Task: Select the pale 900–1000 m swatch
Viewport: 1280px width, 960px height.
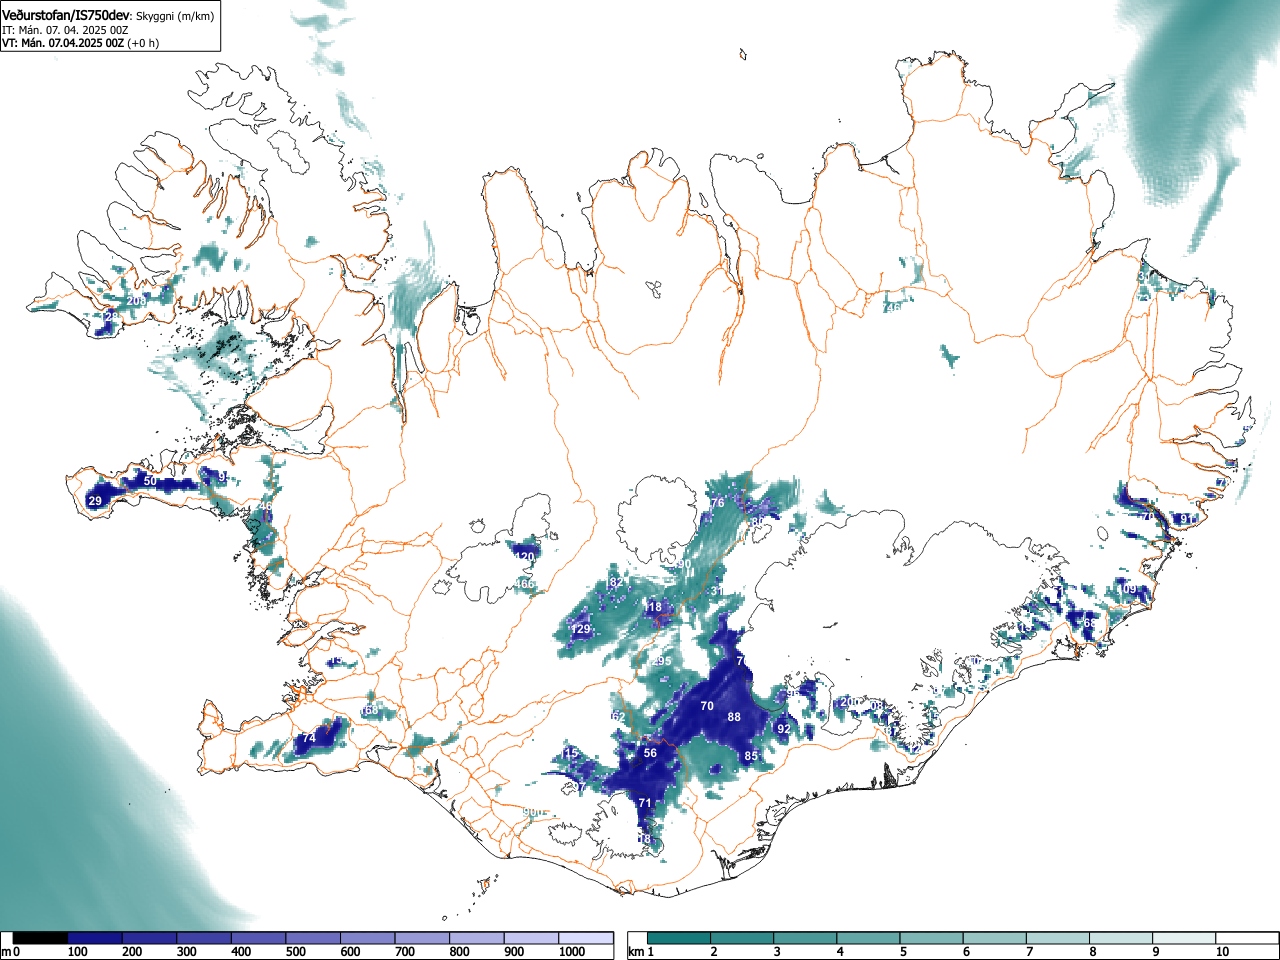Action: 531,938
